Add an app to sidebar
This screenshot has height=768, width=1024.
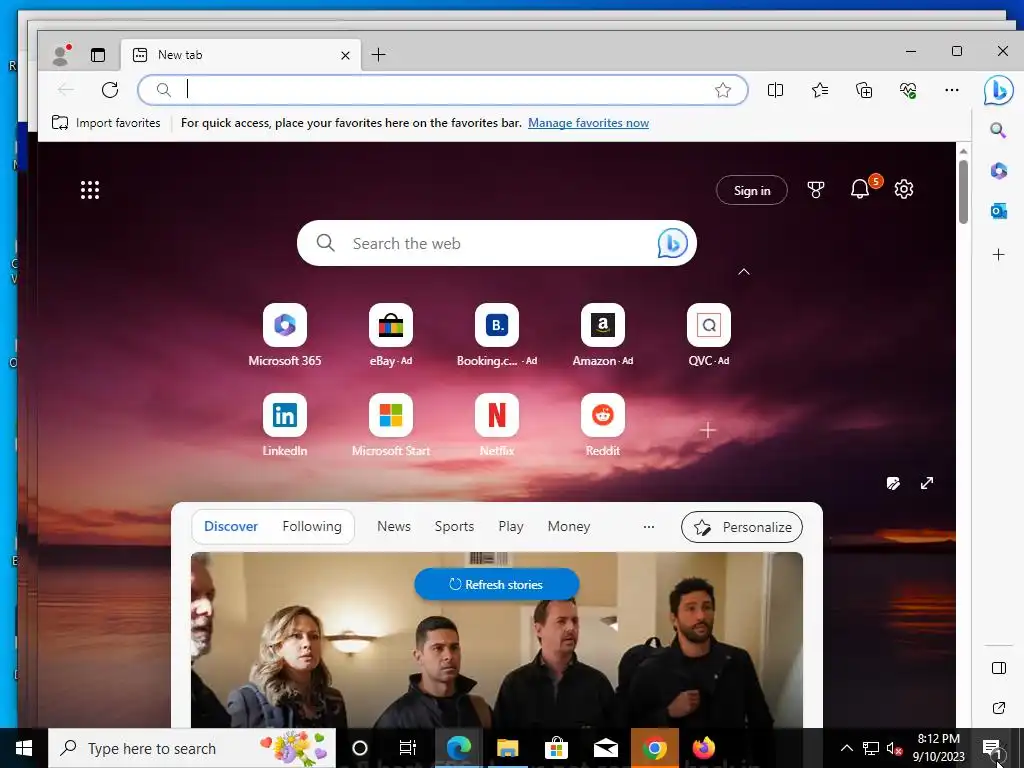tap(998, 255)
